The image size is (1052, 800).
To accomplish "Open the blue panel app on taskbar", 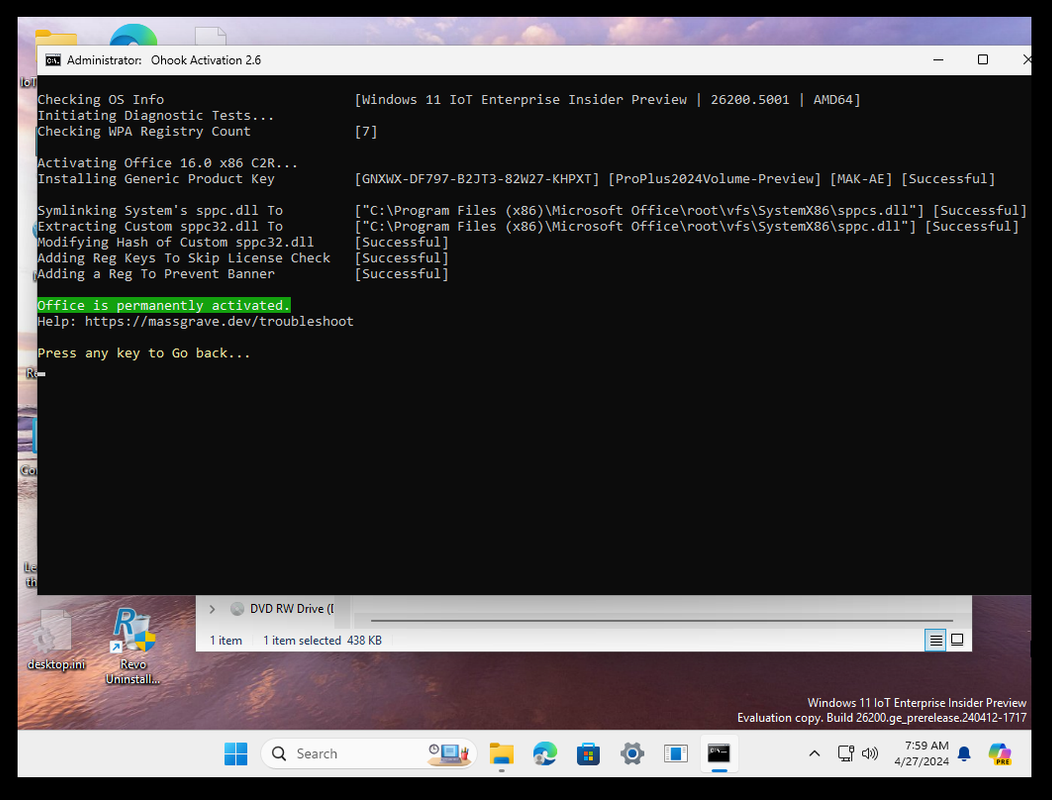I will (676, 754).
